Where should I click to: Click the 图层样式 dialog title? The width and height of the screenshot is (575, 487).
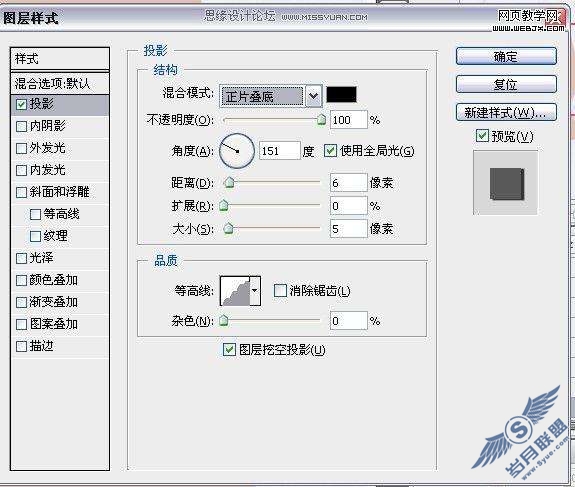point(31,18)
